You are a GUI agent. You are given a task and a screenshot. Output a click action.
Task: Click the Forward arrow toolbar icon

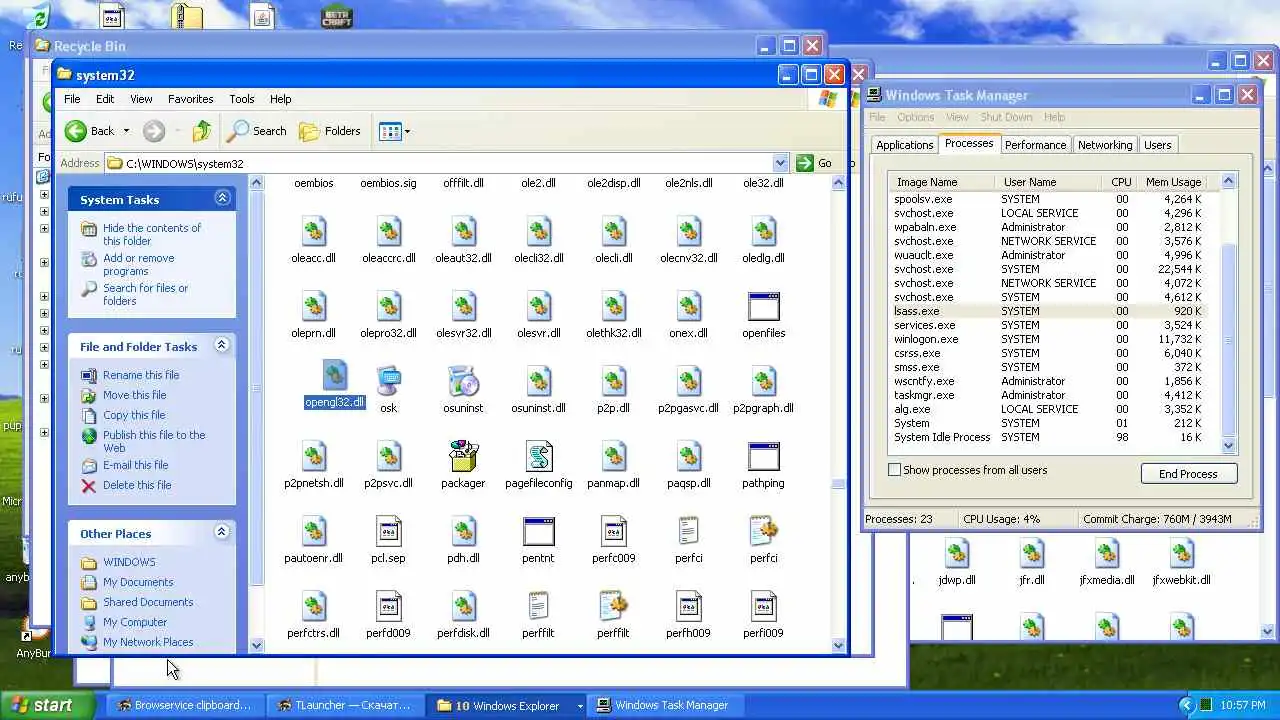[153, 131]
